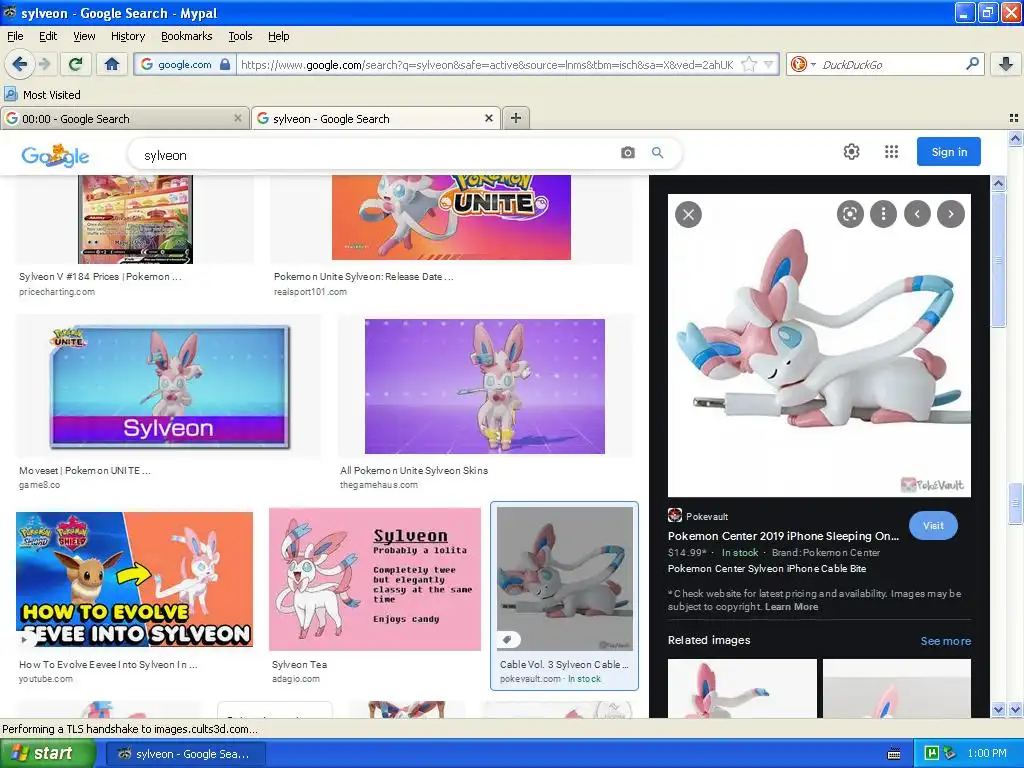Close the image preview panel with X
The image size is (1024, 768).
click(x=688, y=214)
